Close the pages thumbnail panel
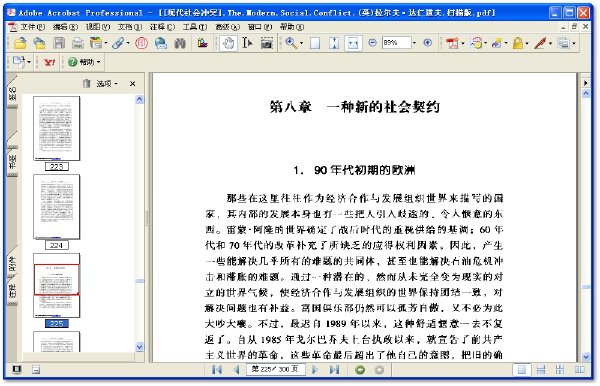600x386 pixels. tap(132, 83)
